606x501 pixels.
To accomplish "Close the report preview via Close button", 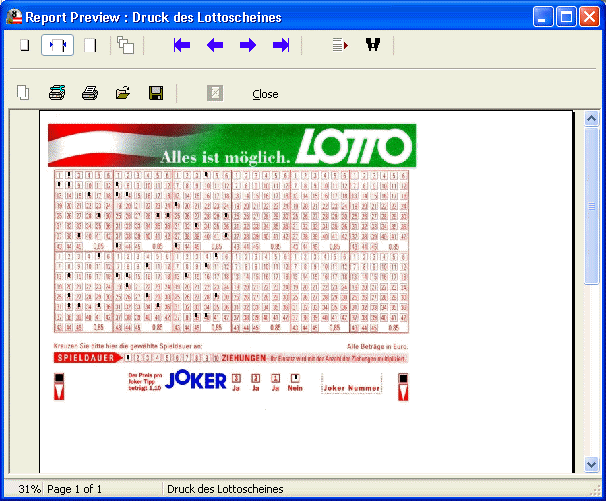I will pos(265,94).
